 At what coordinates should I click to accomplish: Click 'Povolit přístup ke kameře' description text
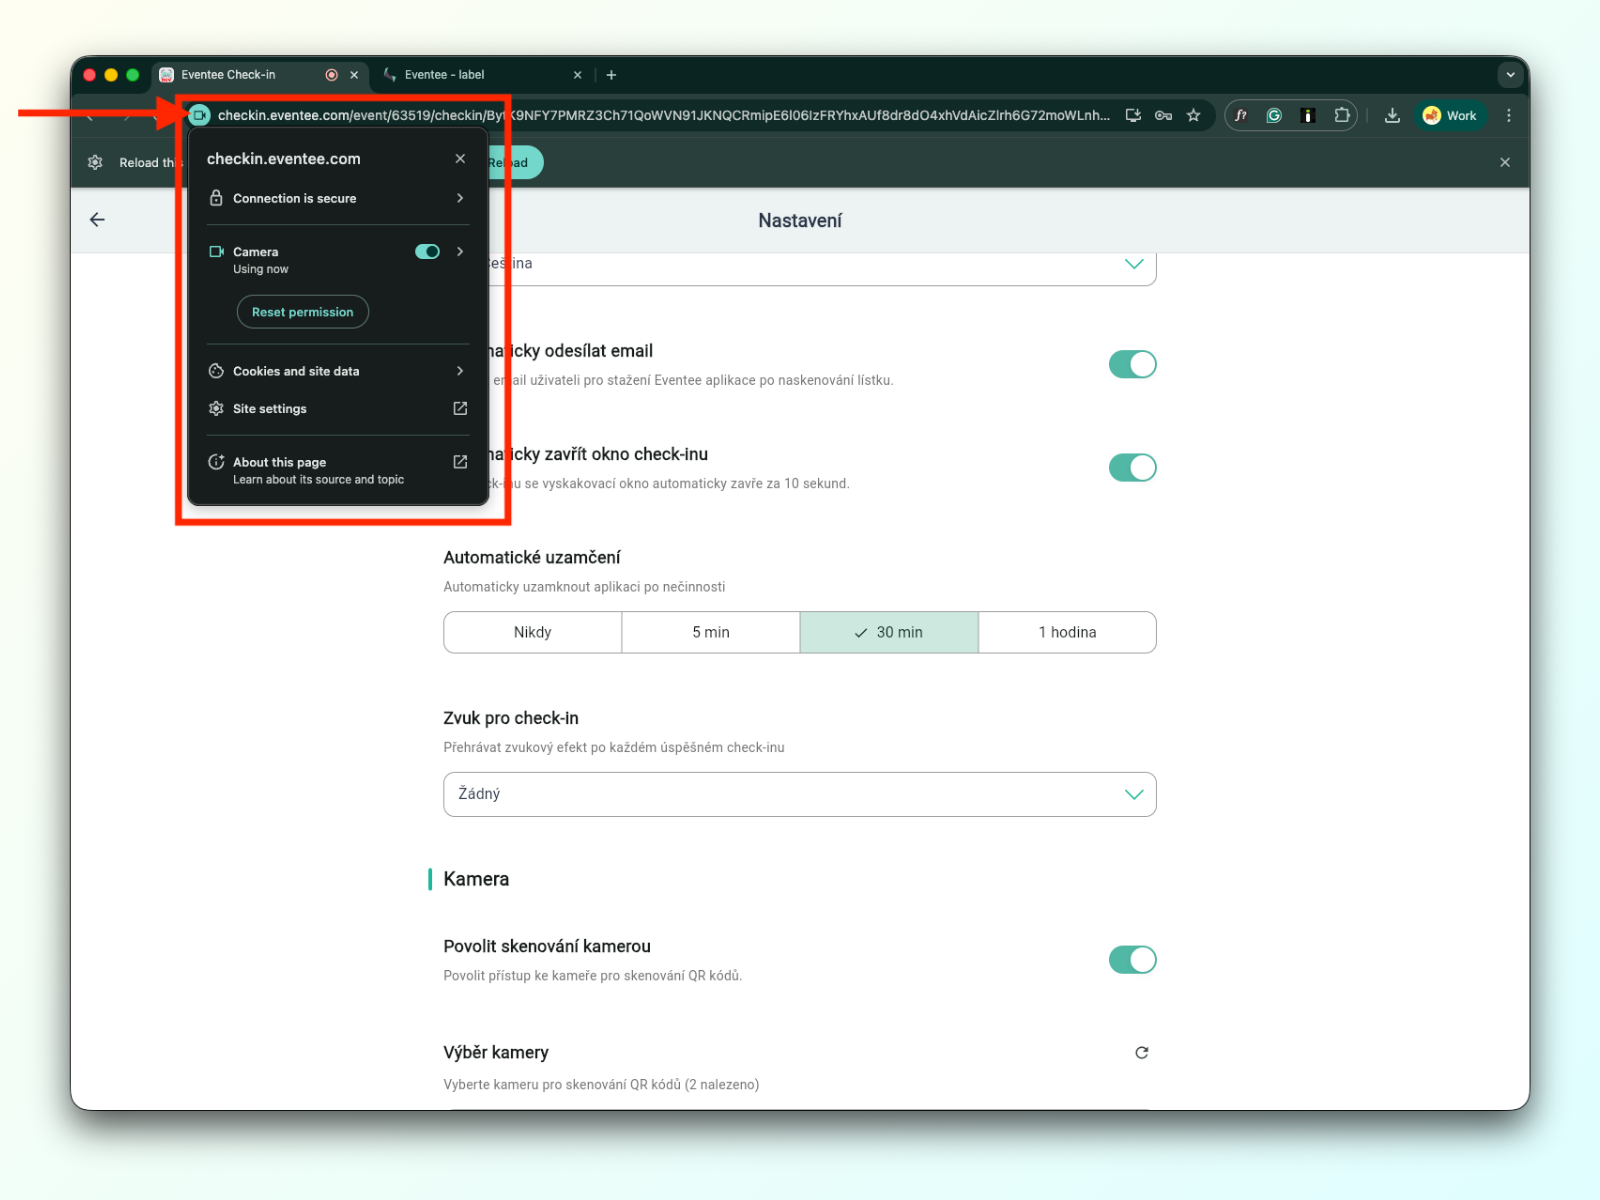[593, 975]
